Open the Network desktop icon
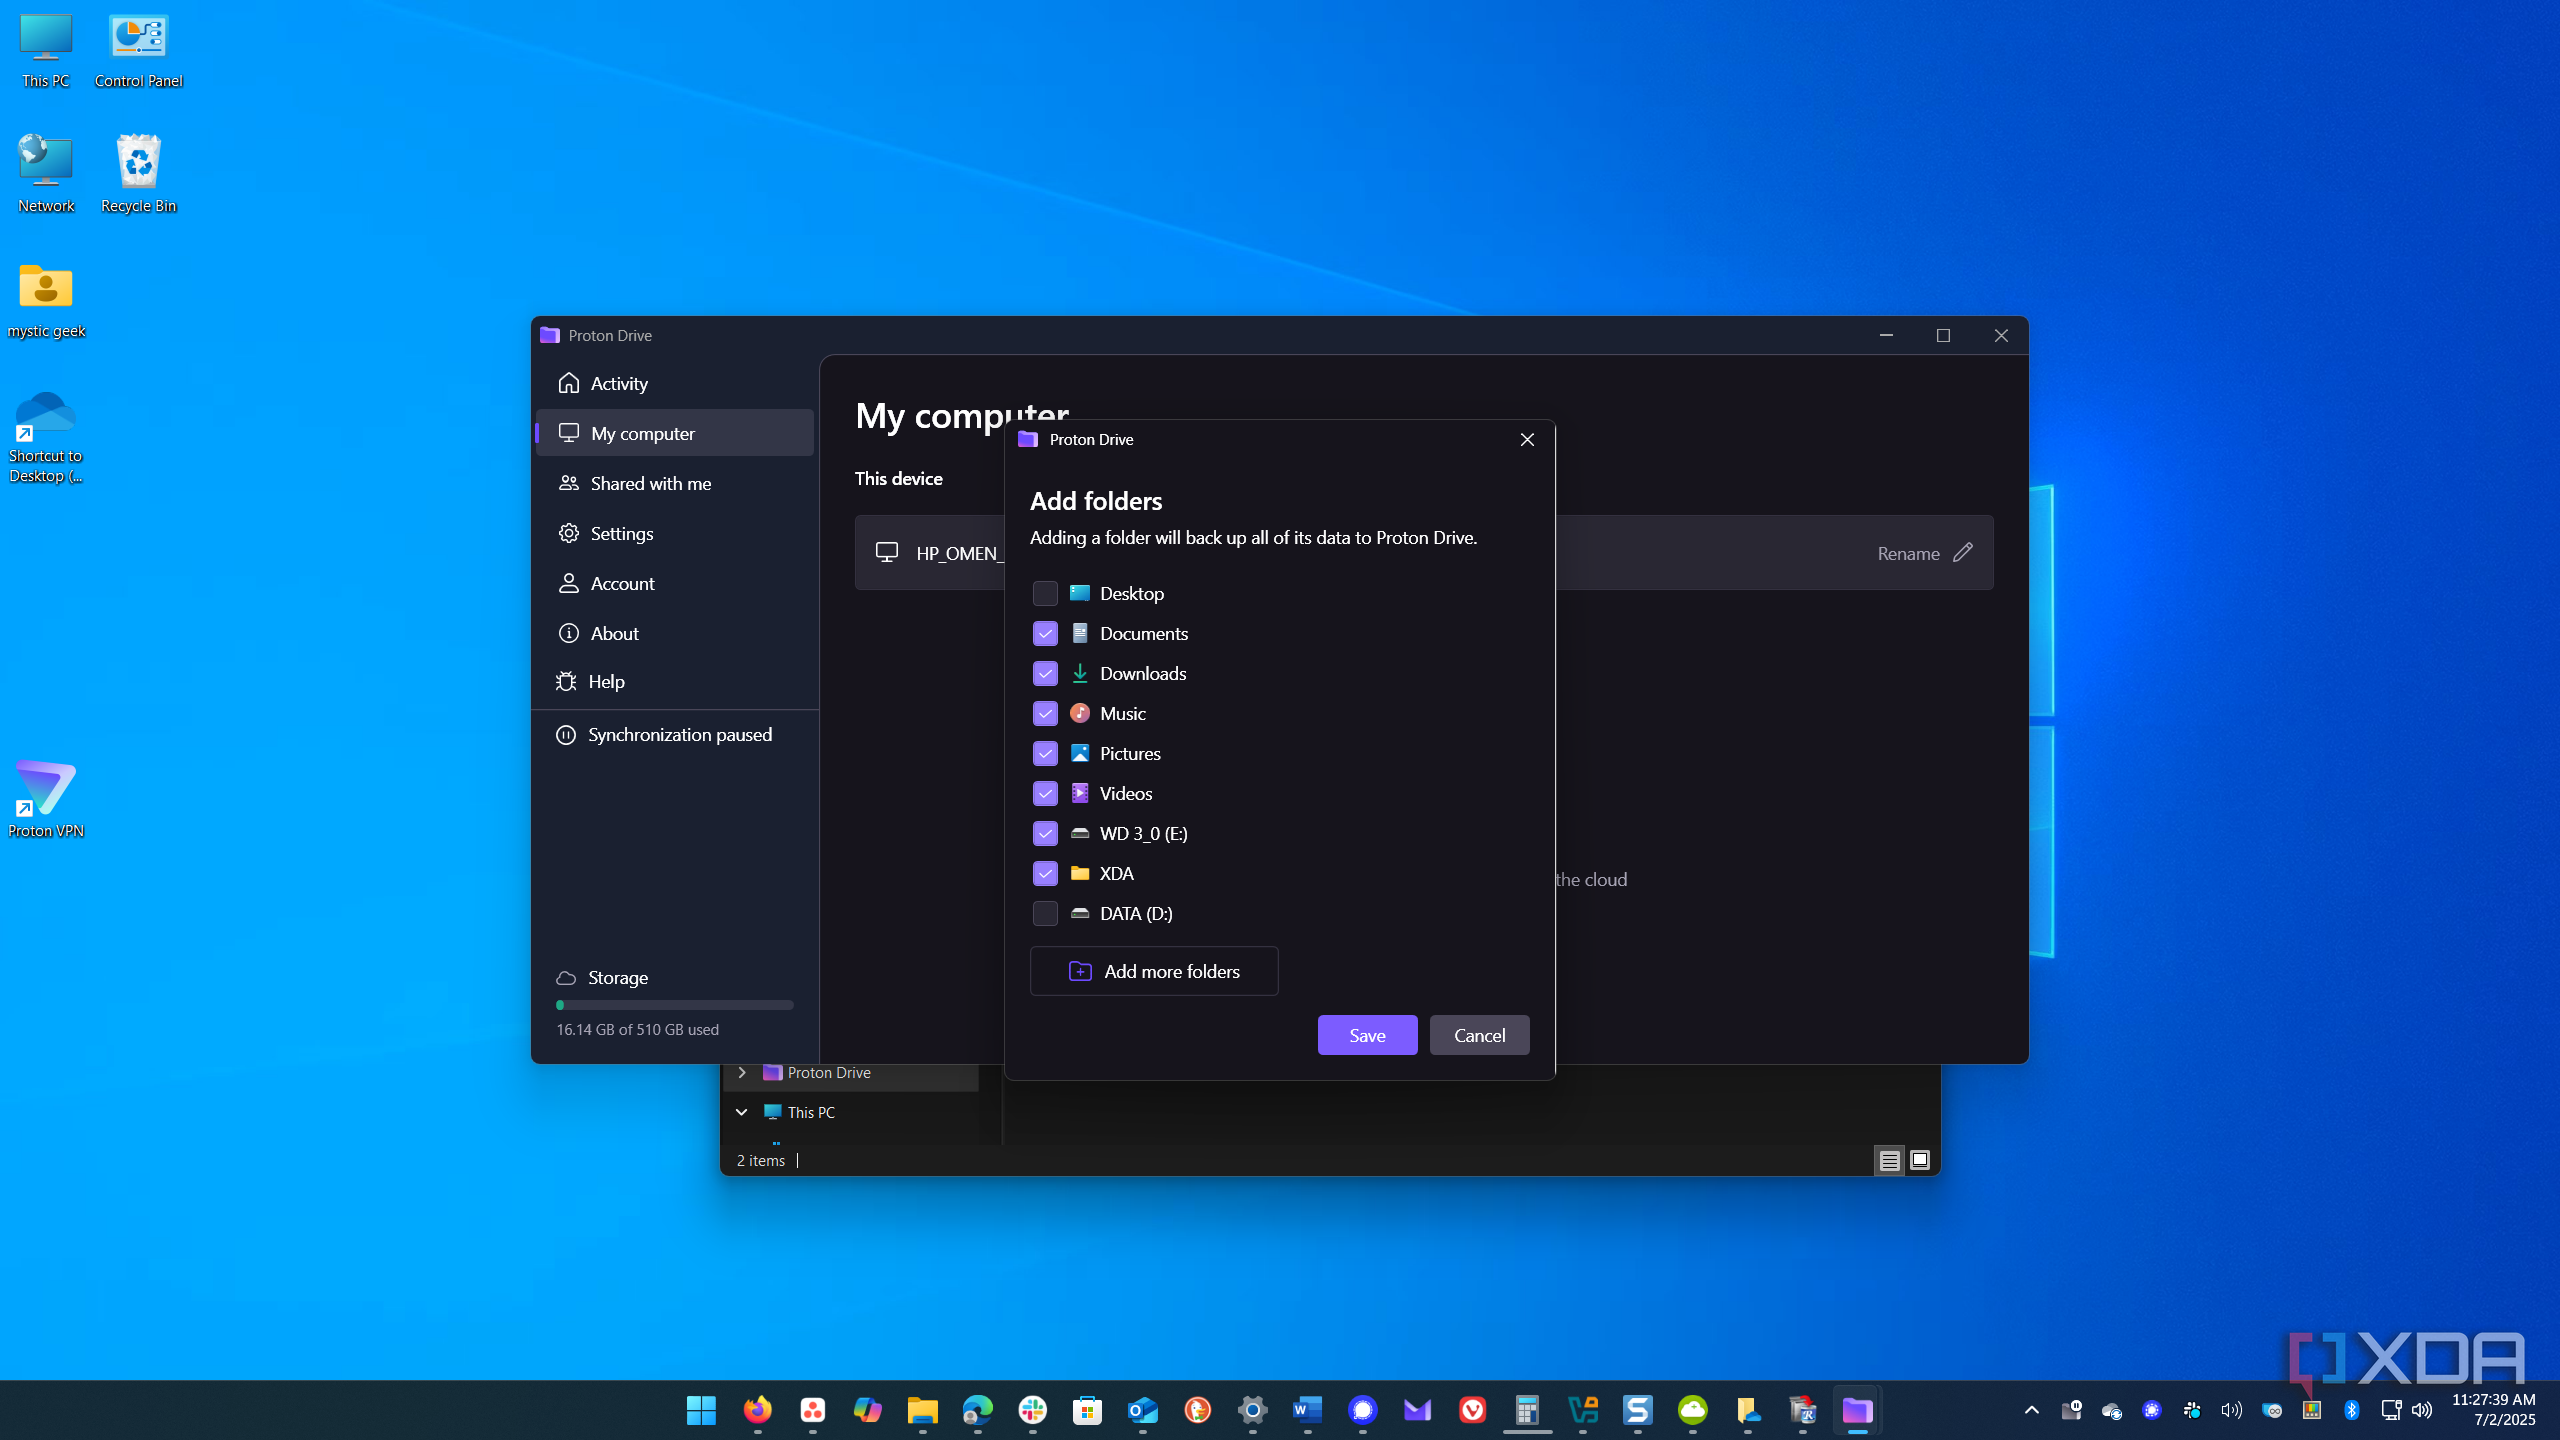This screenshot has height=1440, width=2560. 46,174
